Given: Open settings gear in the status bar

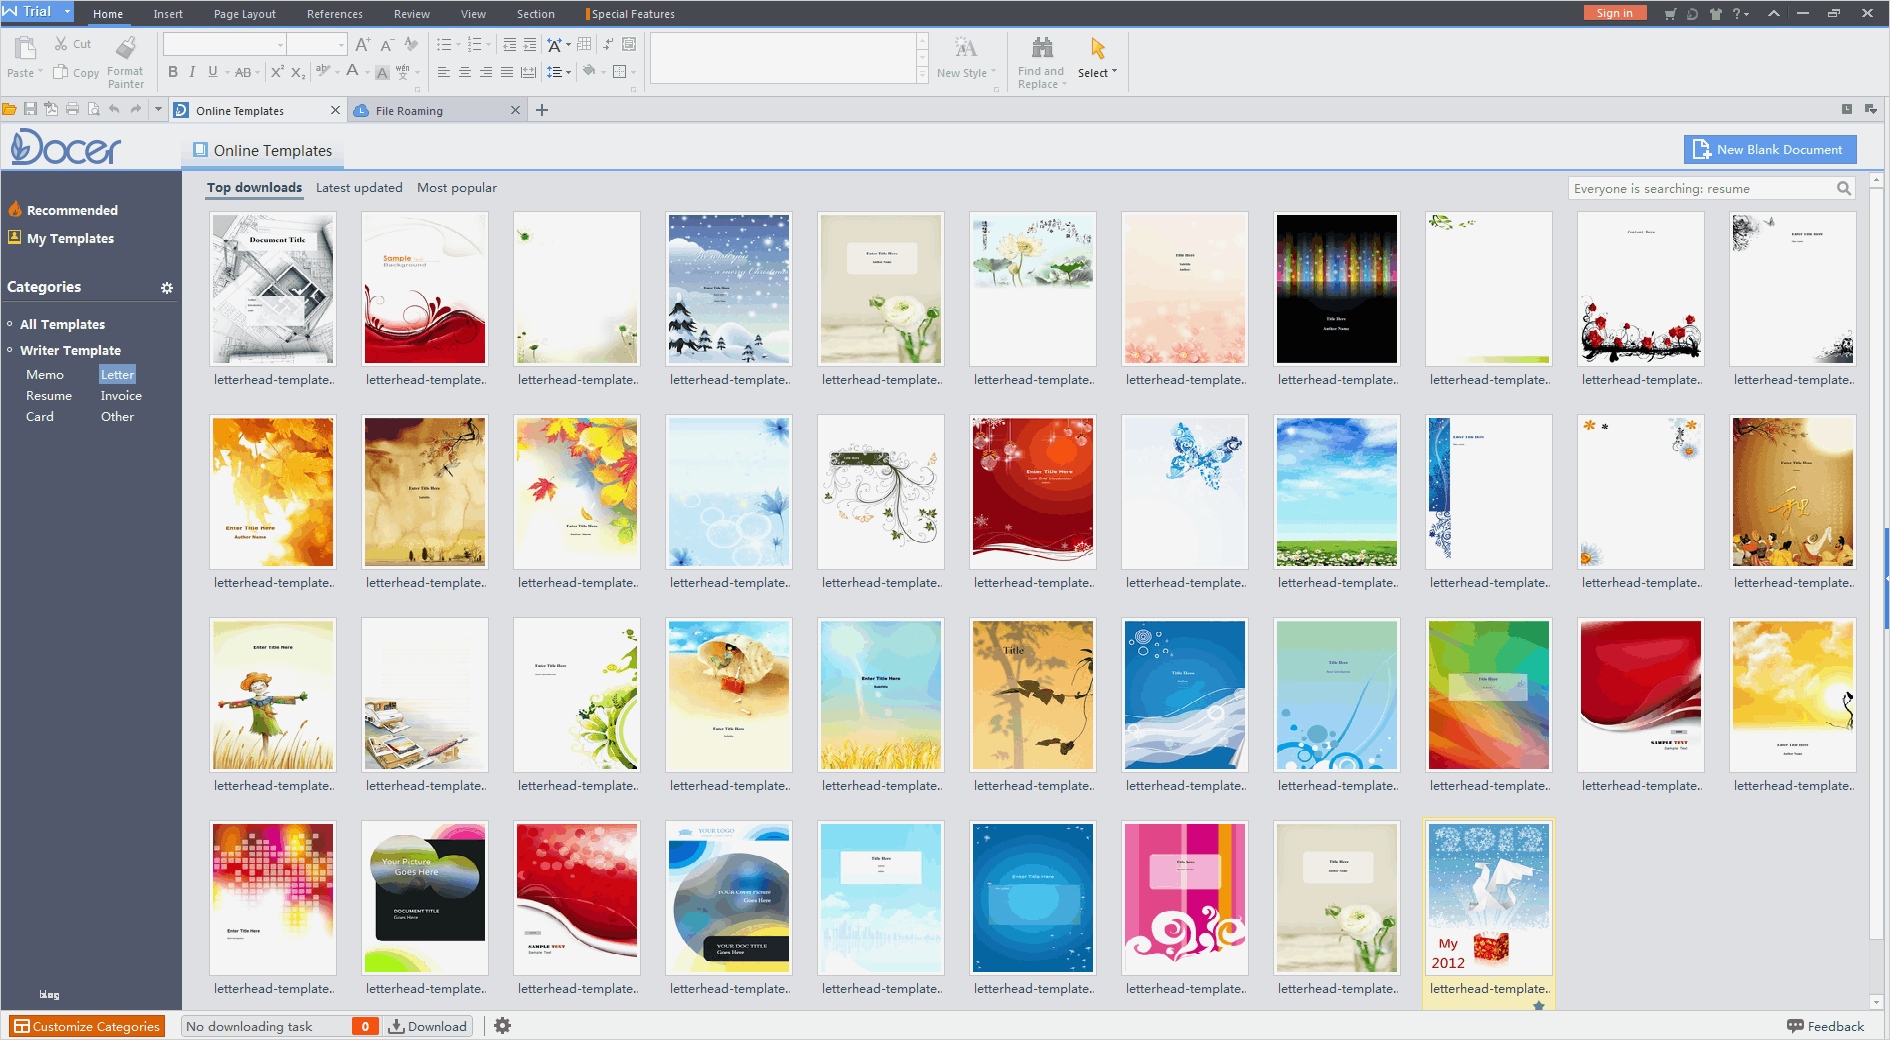Looking at the screenshot, I should click(502, 1026).
